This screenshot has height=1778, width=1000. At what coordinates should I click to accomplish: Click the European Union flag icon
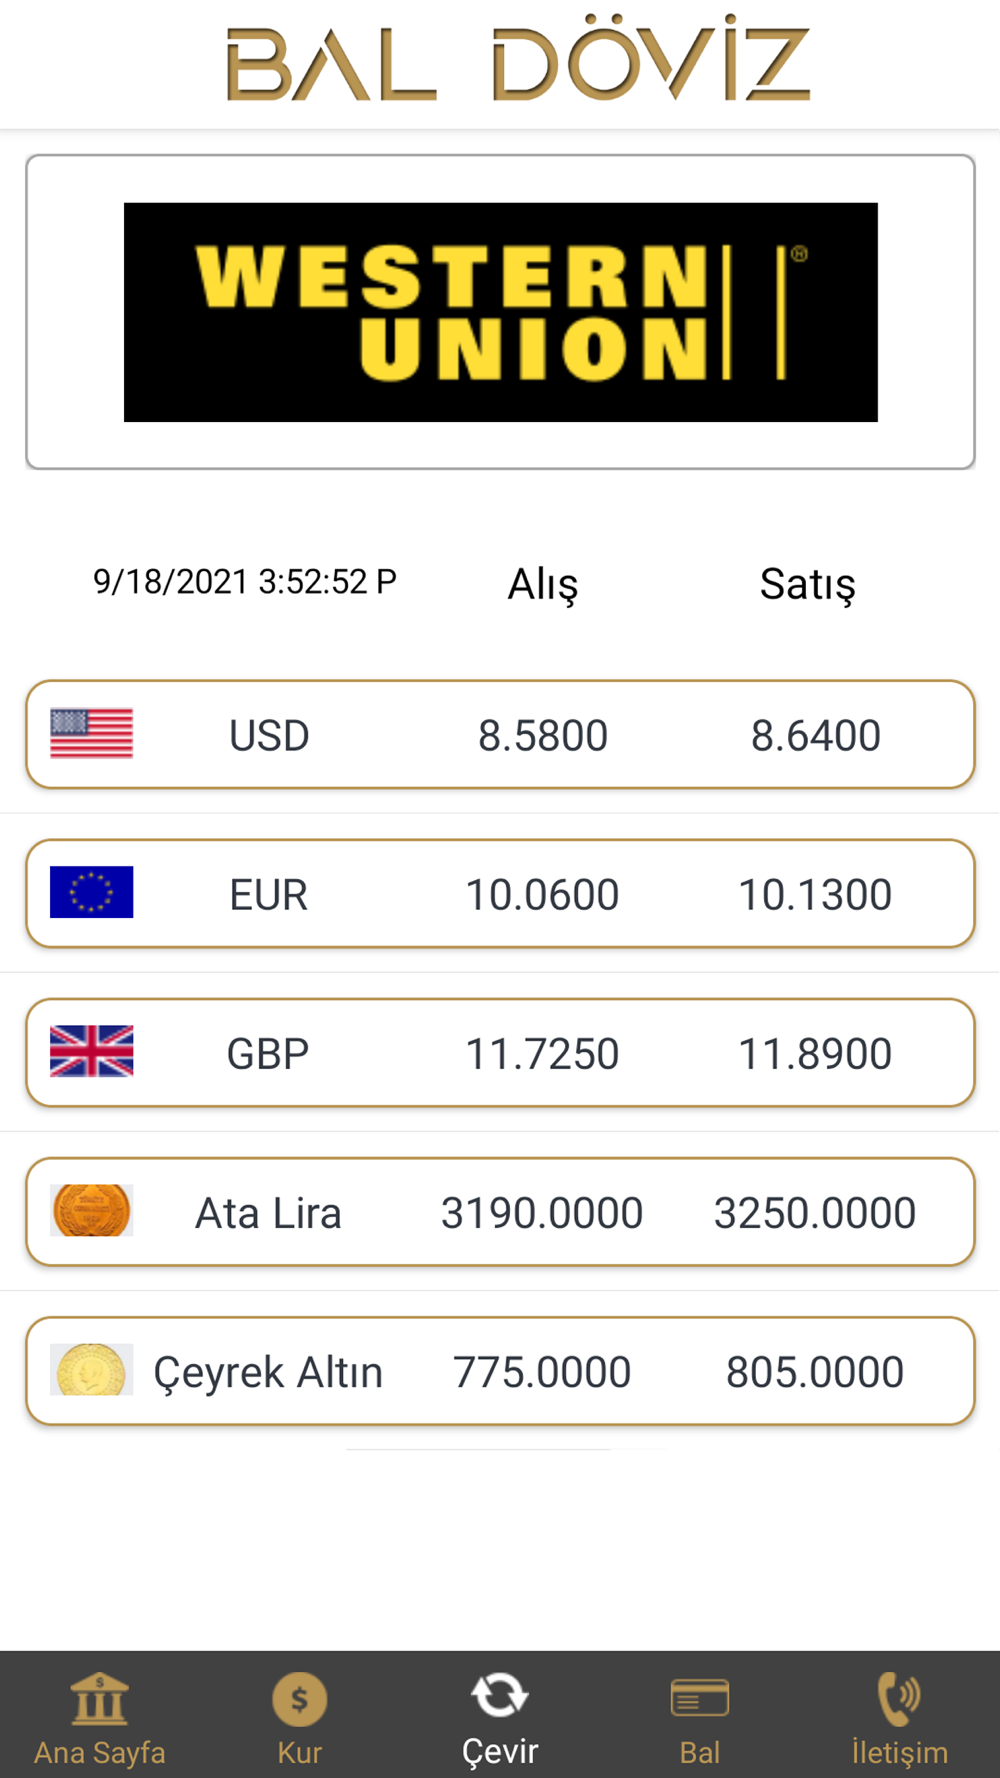coord(91,892)
